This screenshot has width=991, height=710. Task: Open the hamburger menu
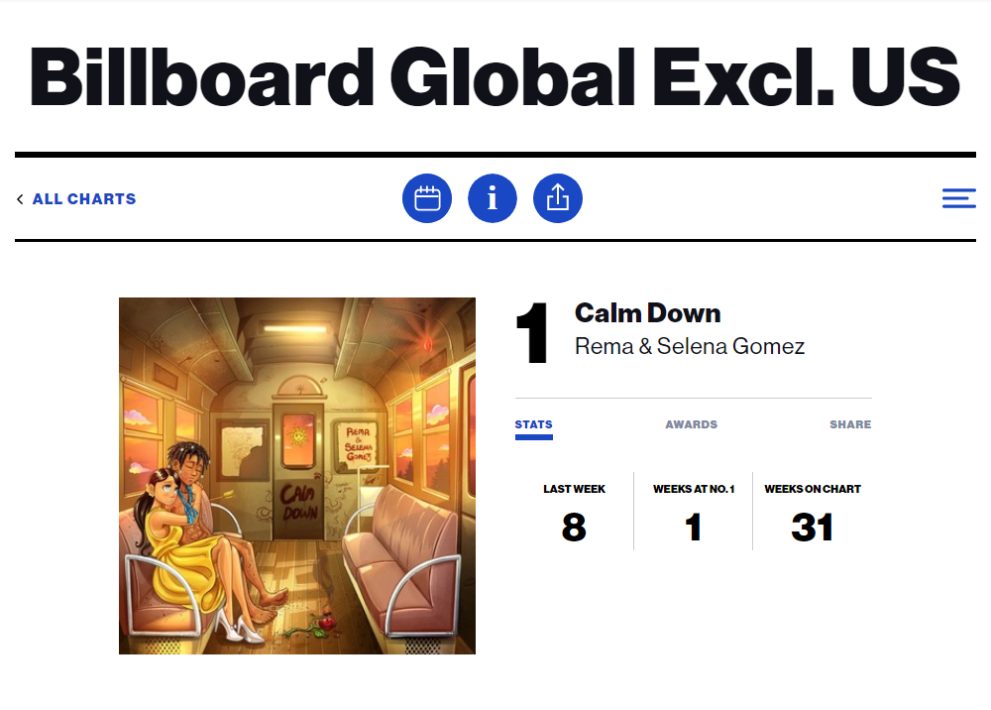958,198
